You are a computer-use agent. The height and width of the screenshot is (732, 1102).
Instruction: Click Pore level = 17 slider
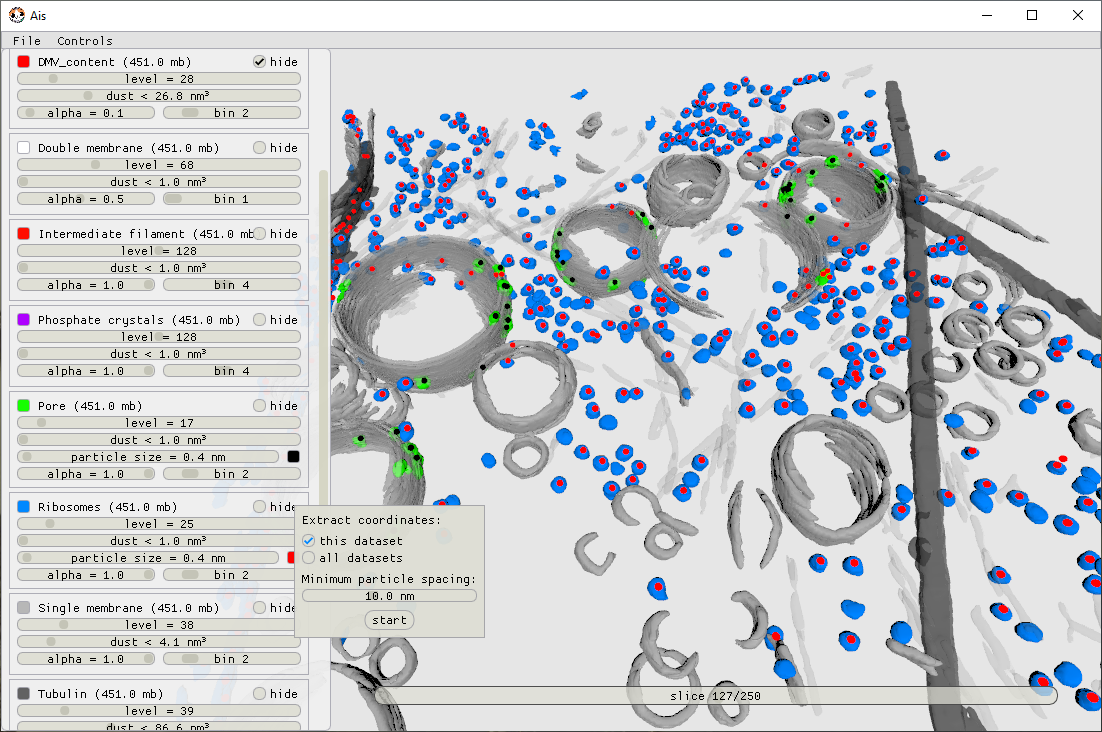point(159,422)
